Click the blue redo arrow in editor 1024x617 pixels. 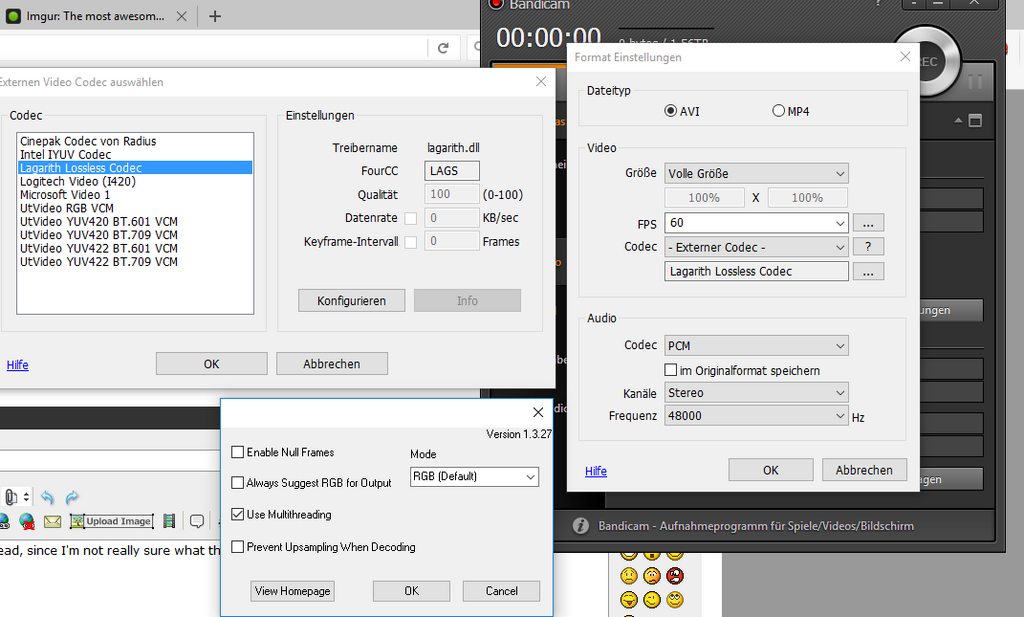(x=72, y=498)
